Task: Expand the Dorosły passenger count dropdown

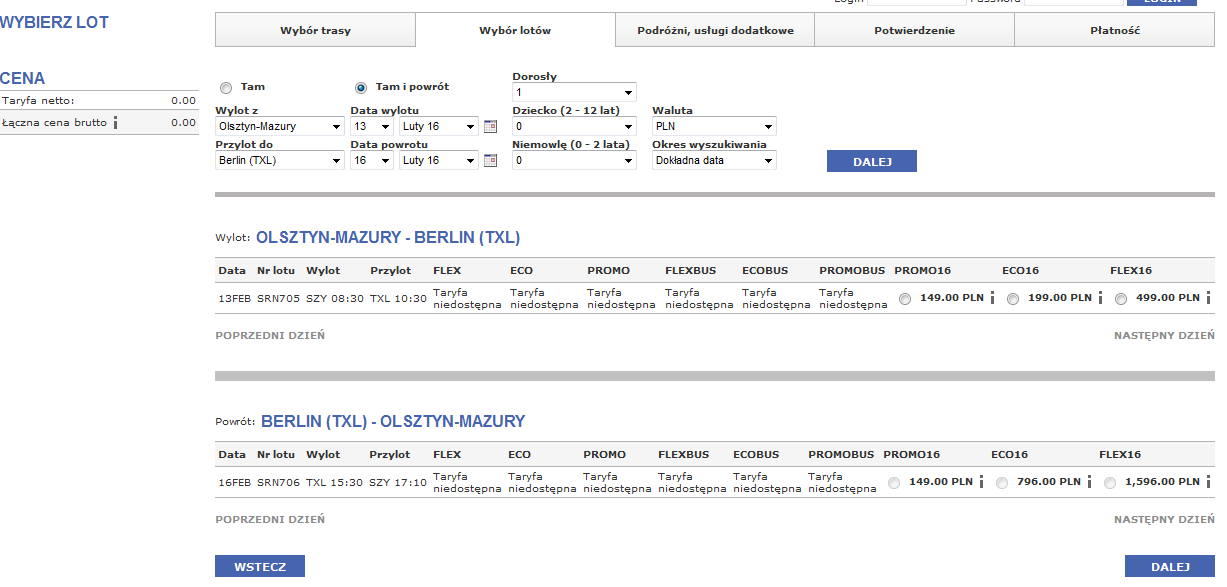Action: (x=574, y=93)
